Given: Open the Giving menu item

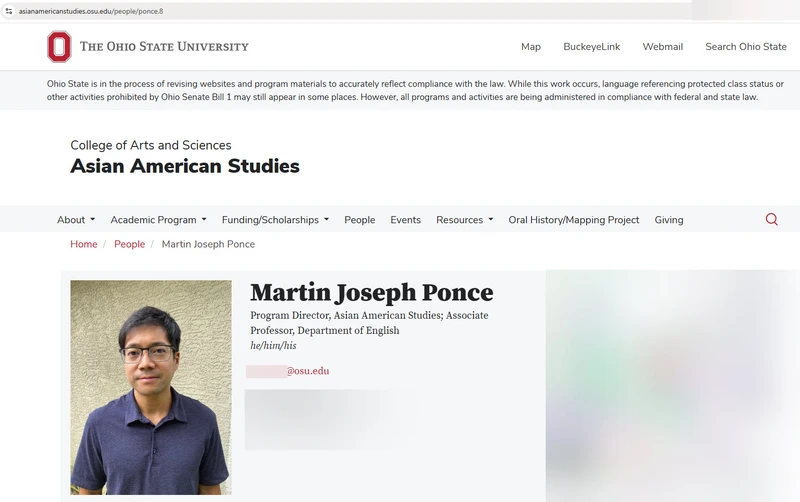Looking at the screenshot, I should point(669,220).
